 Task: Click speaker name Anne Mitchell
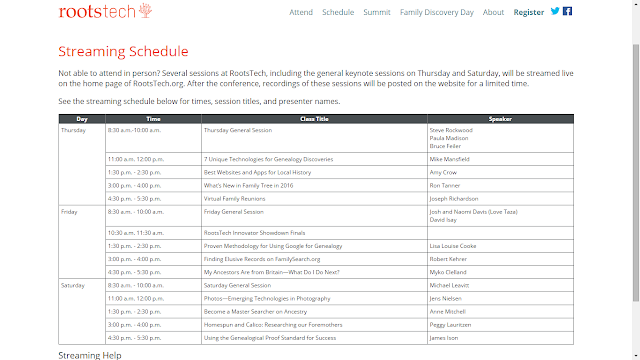point(447,312)
